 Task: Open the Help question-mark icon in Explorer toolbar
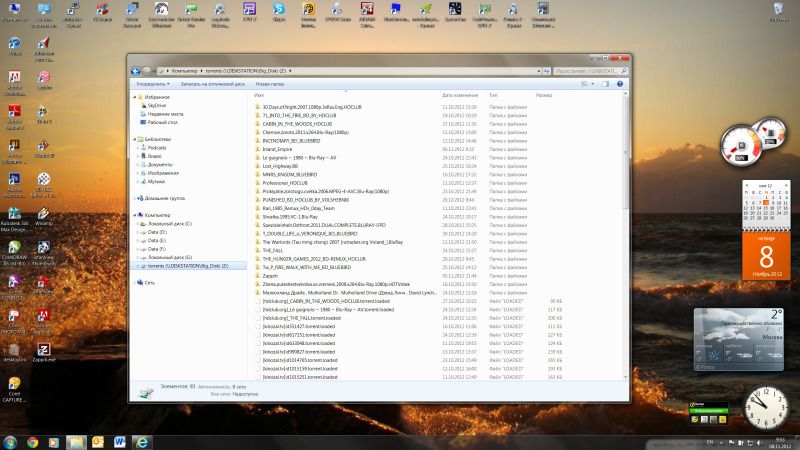(x=620, y=84)
